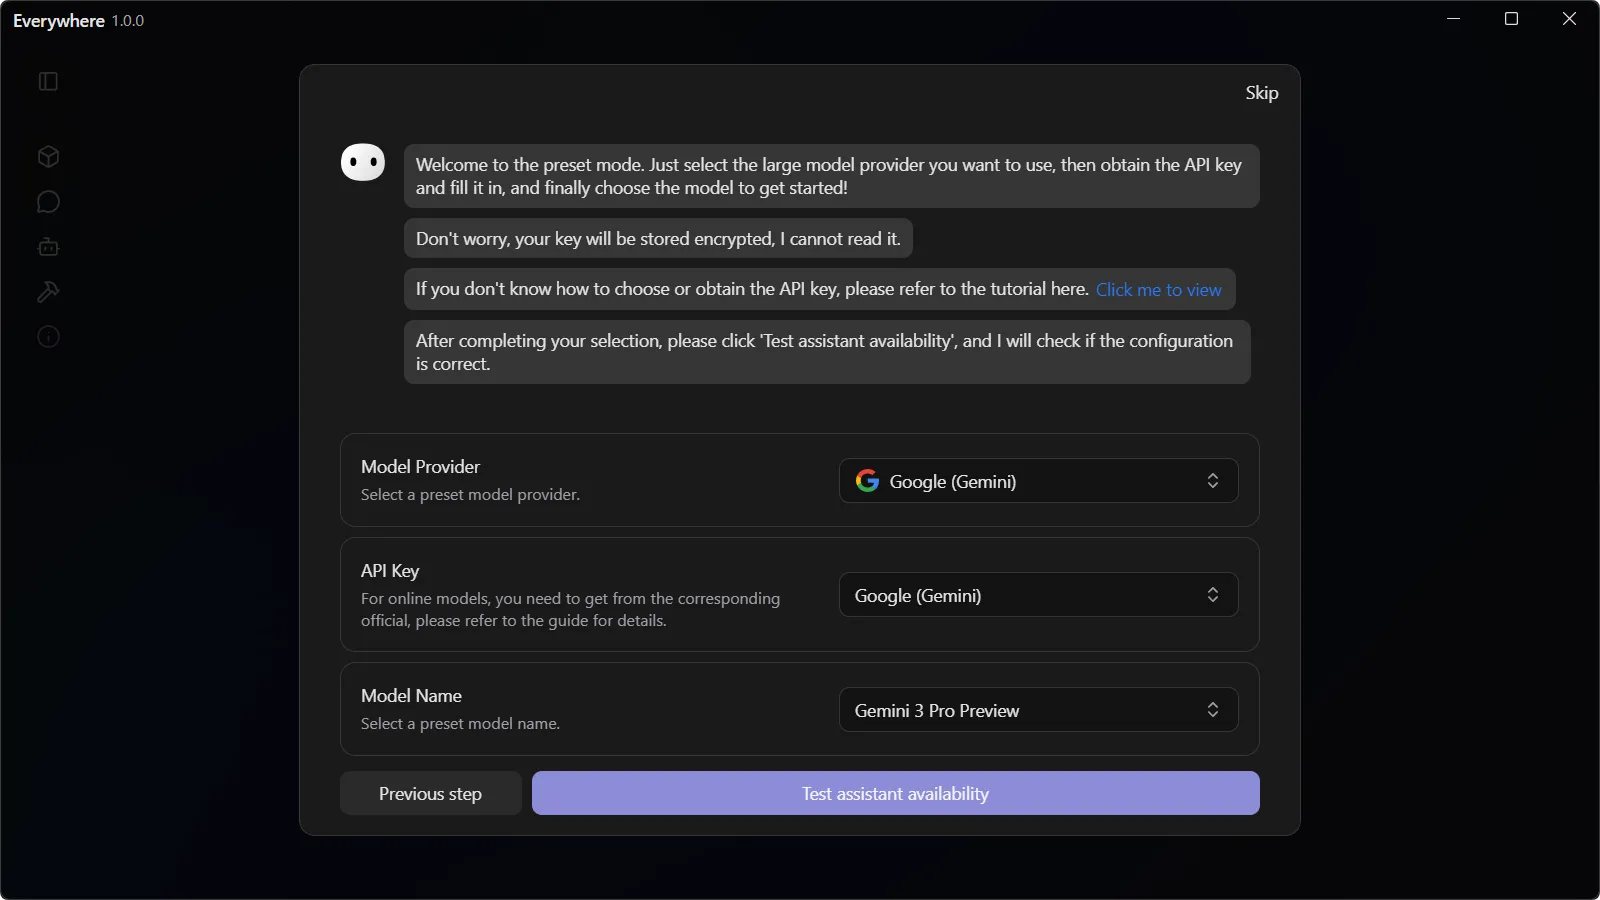Skip the preset setup

coord(1261,93)
